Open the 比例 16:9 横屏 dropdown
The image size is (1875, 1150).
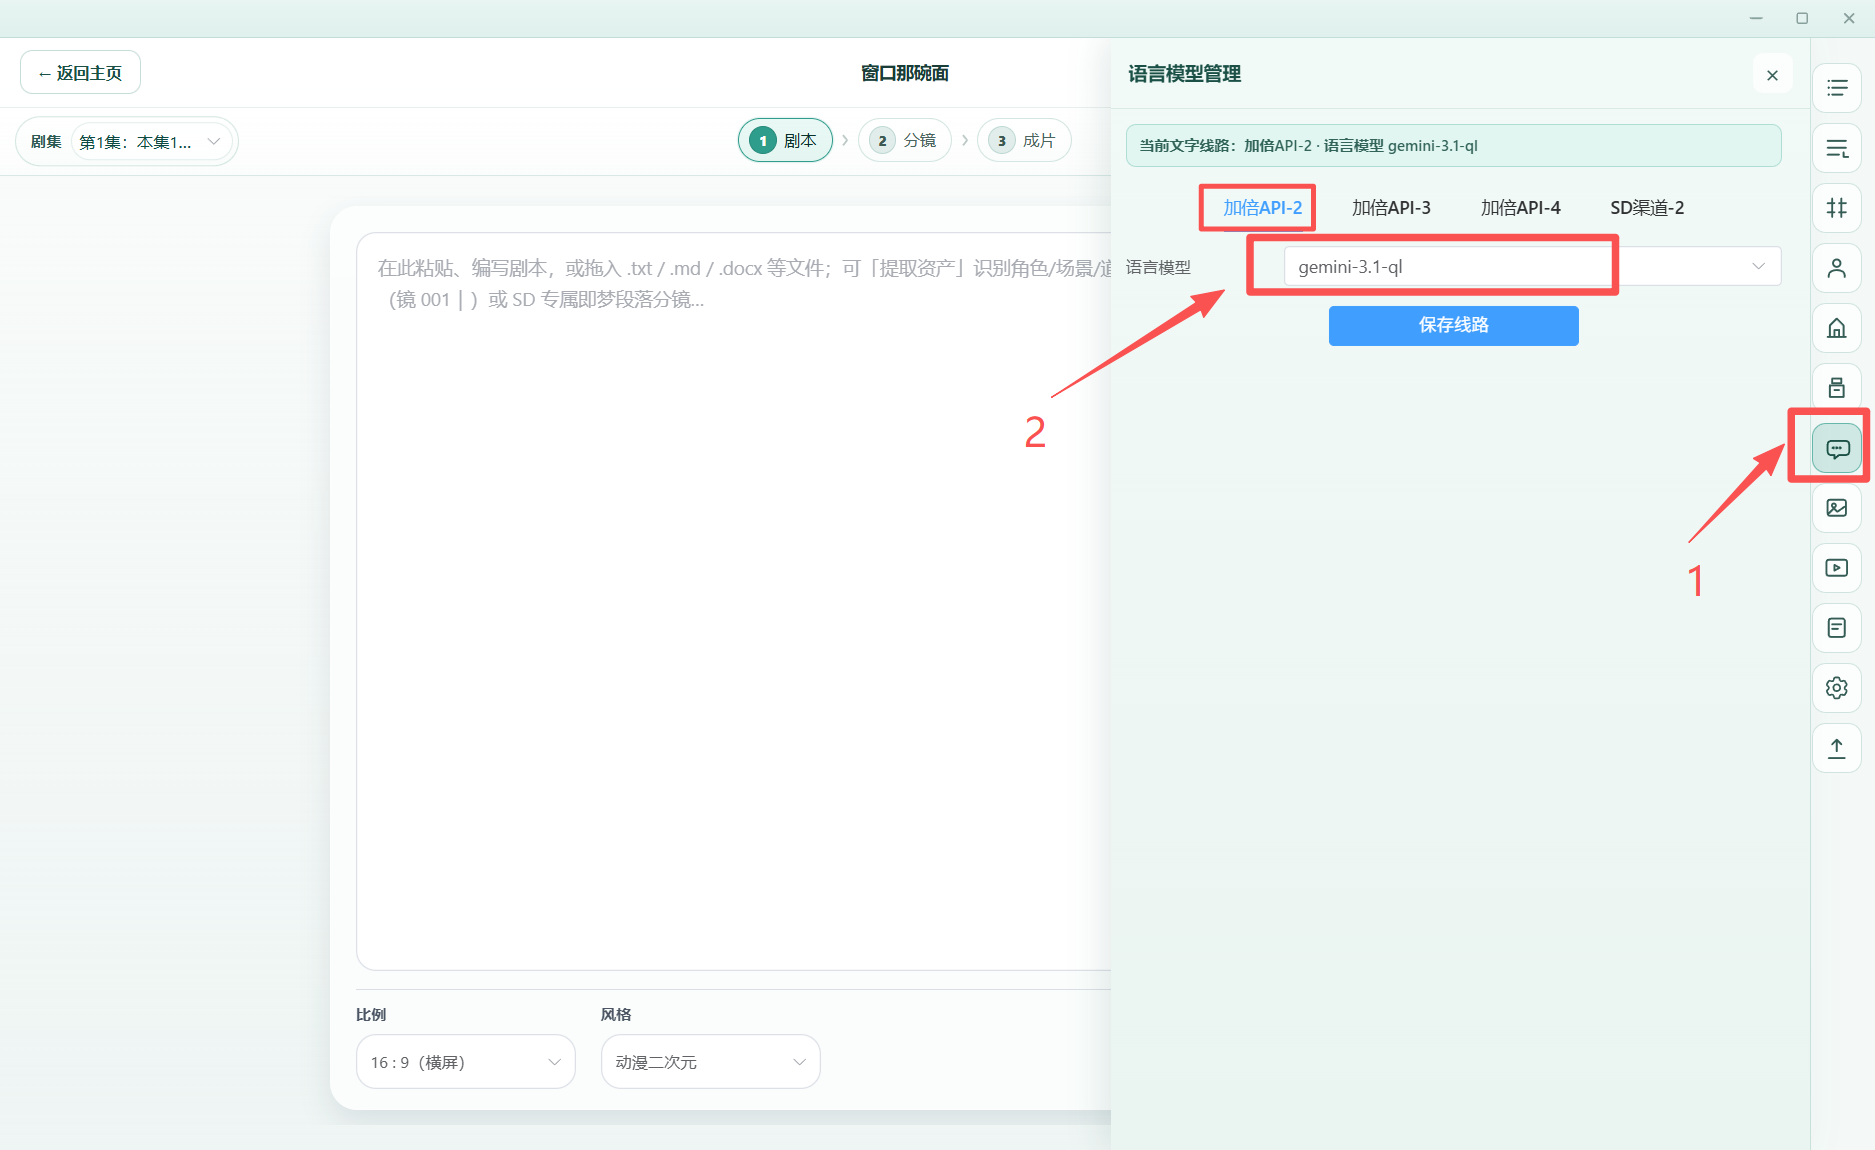point(466,1062)
